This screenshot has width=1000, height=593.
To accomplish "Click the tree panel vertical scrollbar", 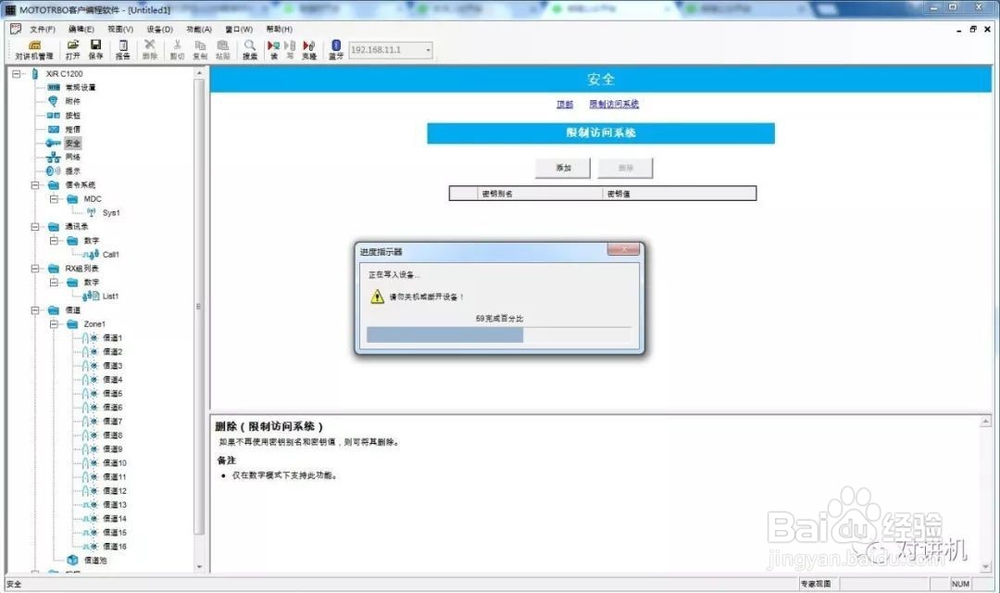I will [199, 306].
